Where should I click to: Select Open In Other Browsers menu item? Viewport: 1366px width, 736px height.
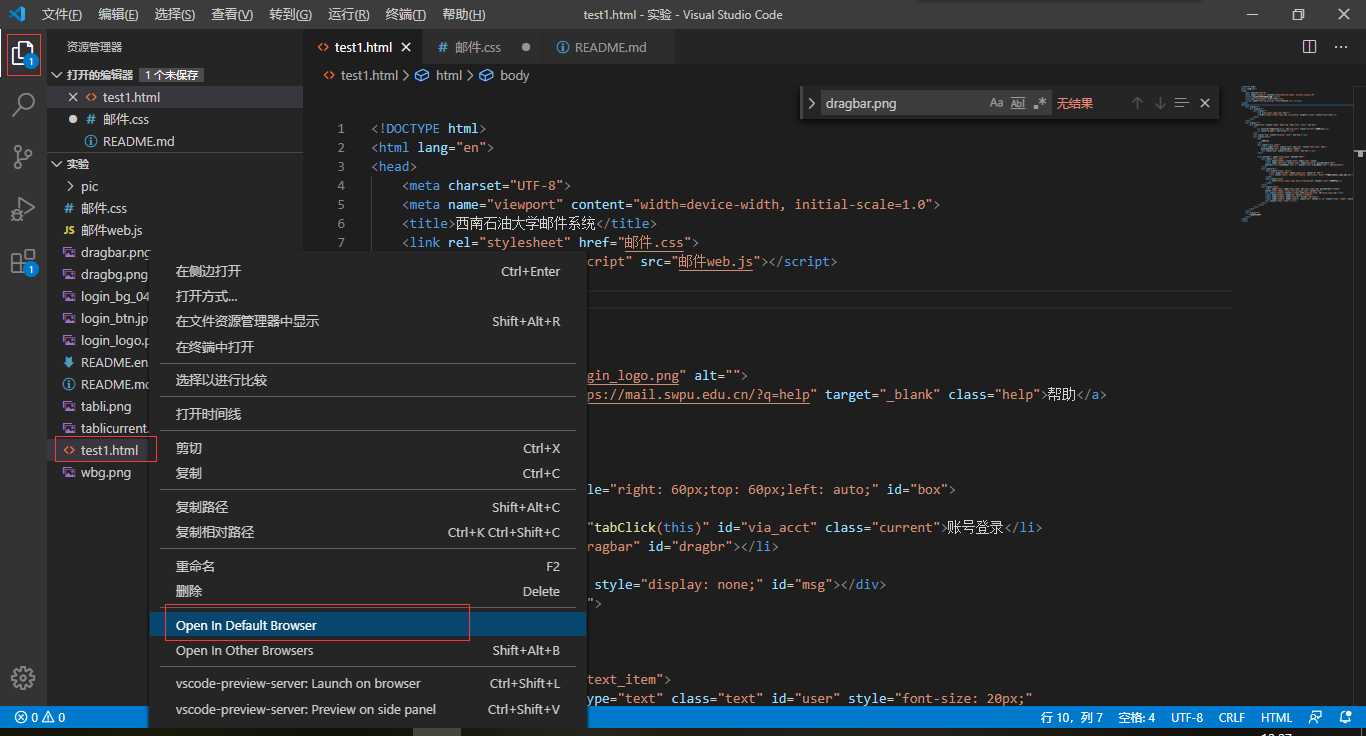pyautogui.click(x=368, y=650)
